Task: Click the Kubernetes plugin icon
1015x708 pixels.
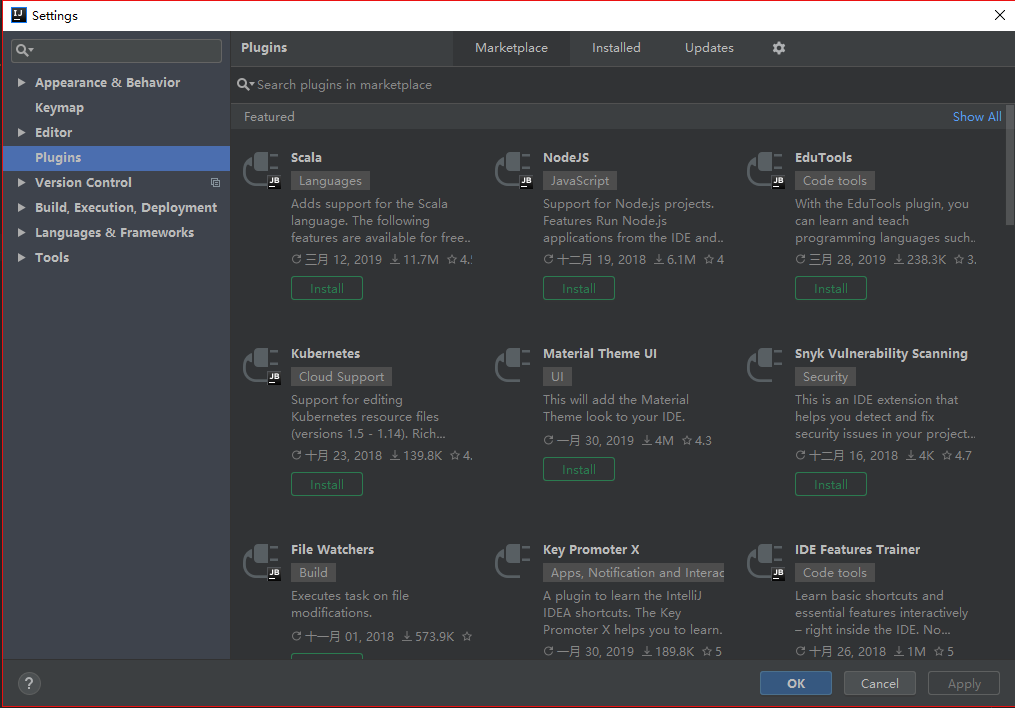Action: click(x=262, y=366)
